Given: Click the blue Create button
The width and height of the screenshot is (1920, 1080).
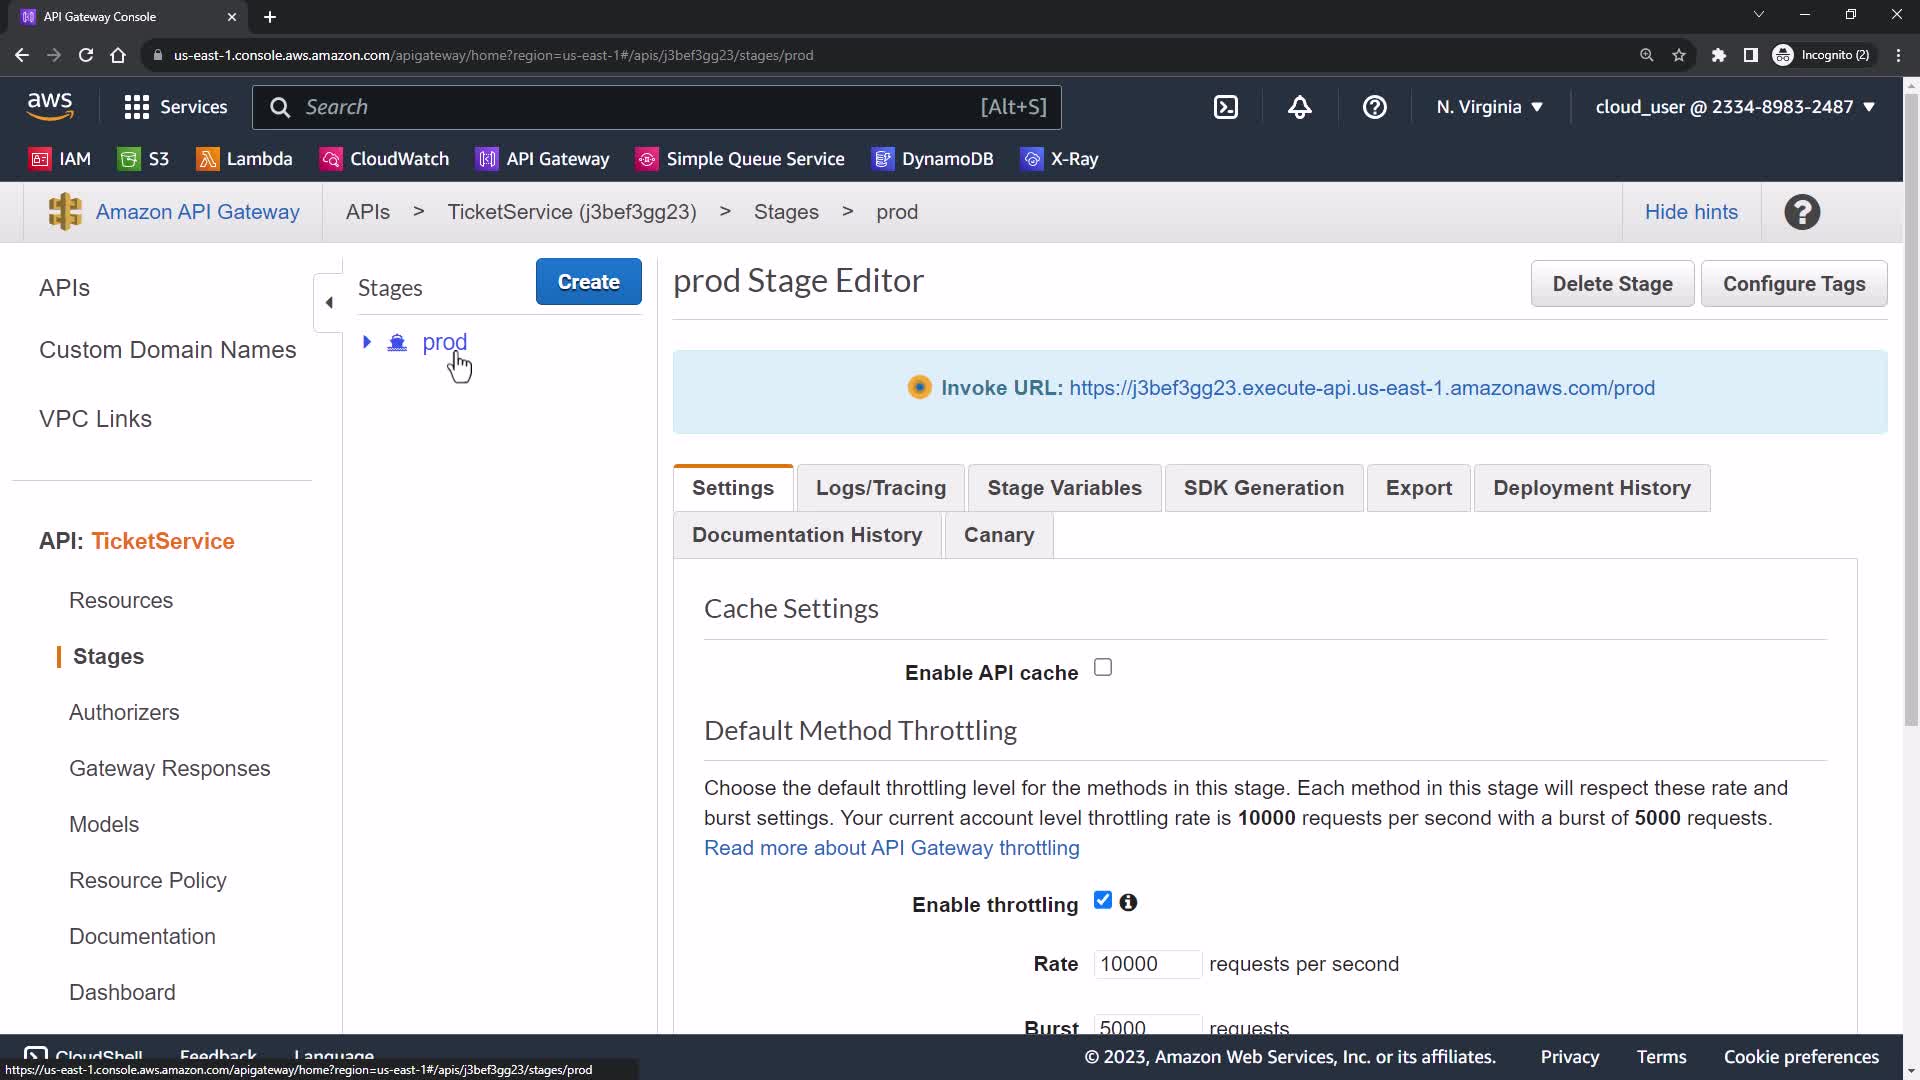Looking at the screenshot, I should pos(588,282).
